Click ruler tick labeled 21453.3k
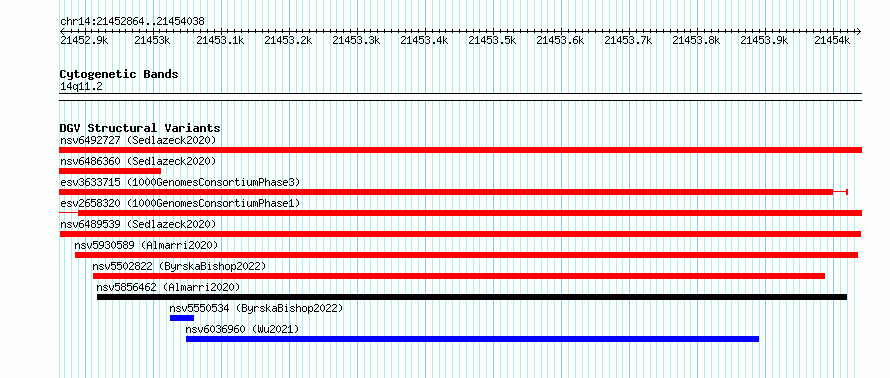Image resolution: width=890 pixels, height=378 pixels. pyautogui.click(x=356, y=40)
